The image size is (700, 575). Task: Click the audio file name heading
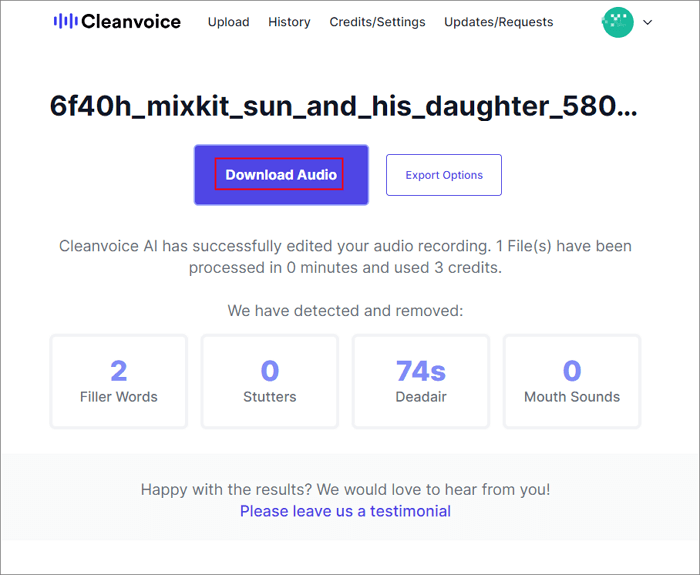click(343, 106)
